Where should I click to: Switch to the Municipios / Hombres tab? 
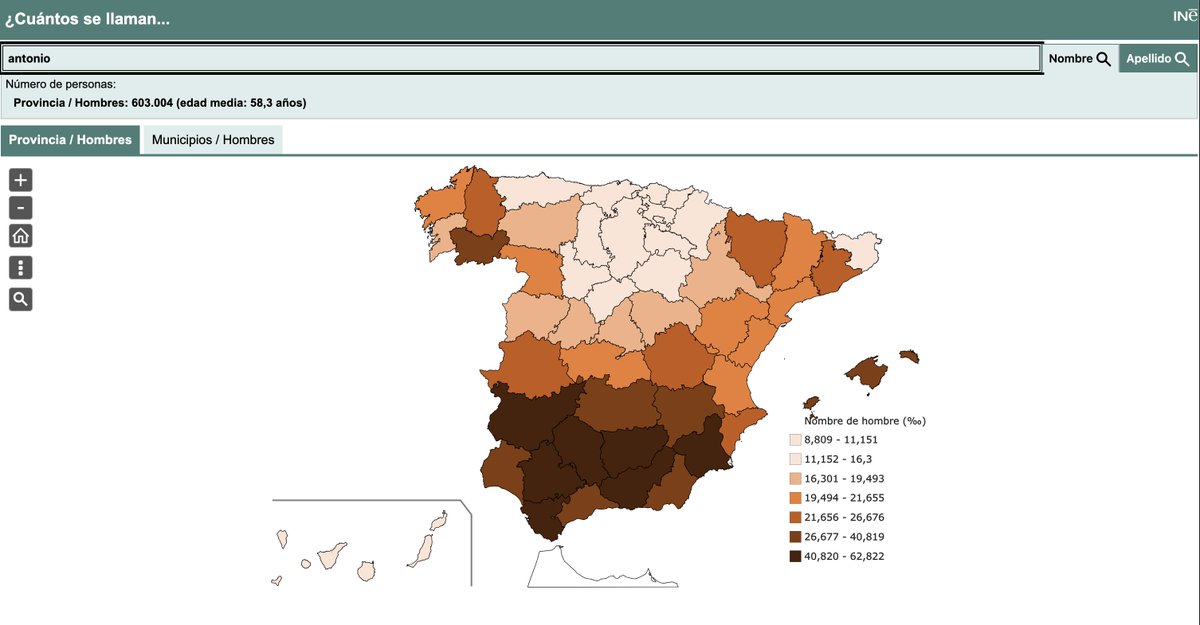click(x=213, y=140)
